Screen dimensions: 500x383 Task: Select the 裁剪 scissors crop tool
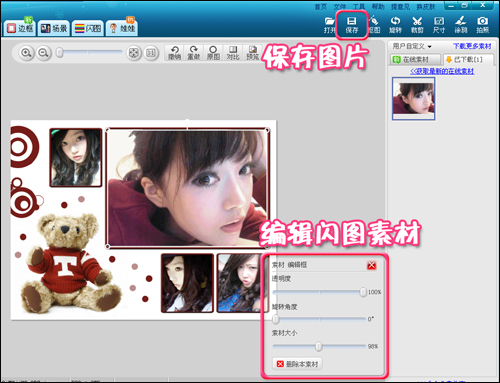tap(417, 25)
